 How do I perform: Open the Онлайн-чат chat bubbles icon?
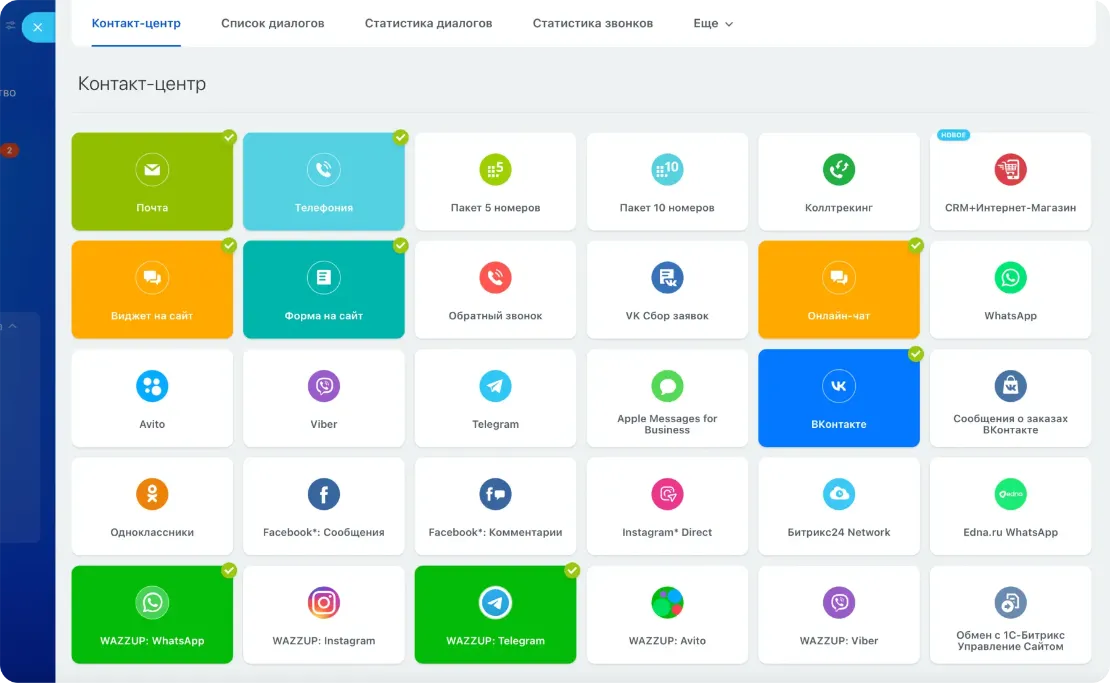(x=839, y=277)
